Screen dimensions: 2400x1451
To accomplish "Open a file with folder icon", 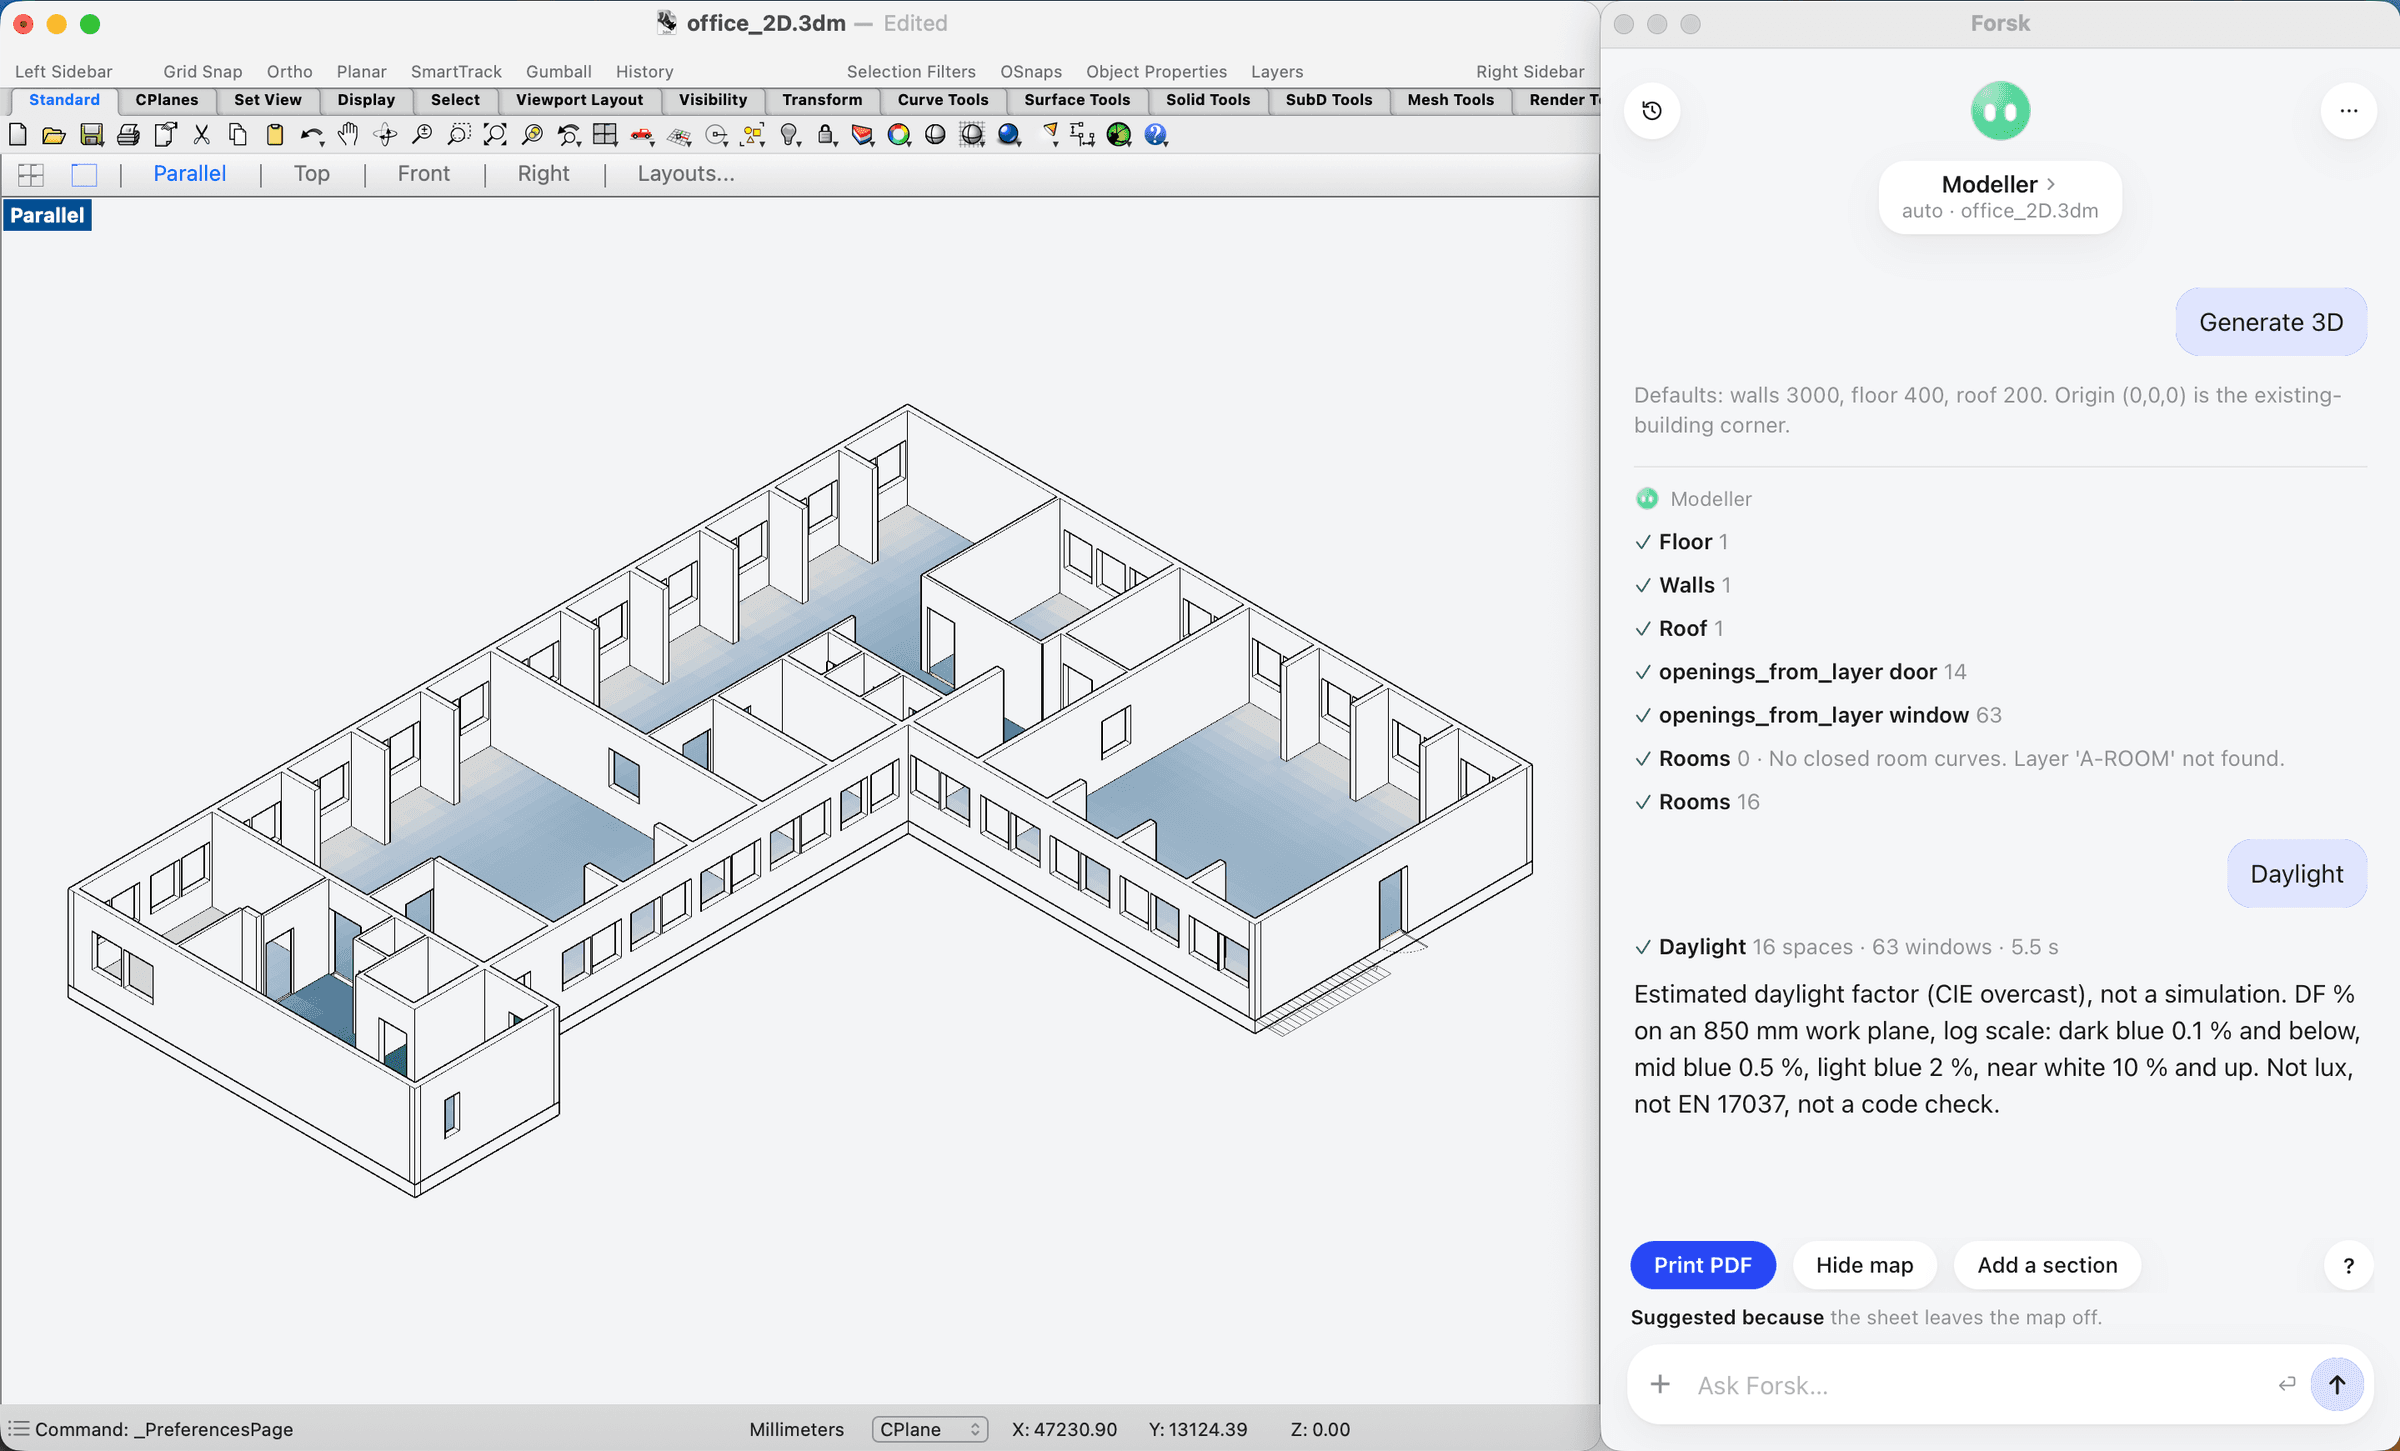I will point(54,135).
